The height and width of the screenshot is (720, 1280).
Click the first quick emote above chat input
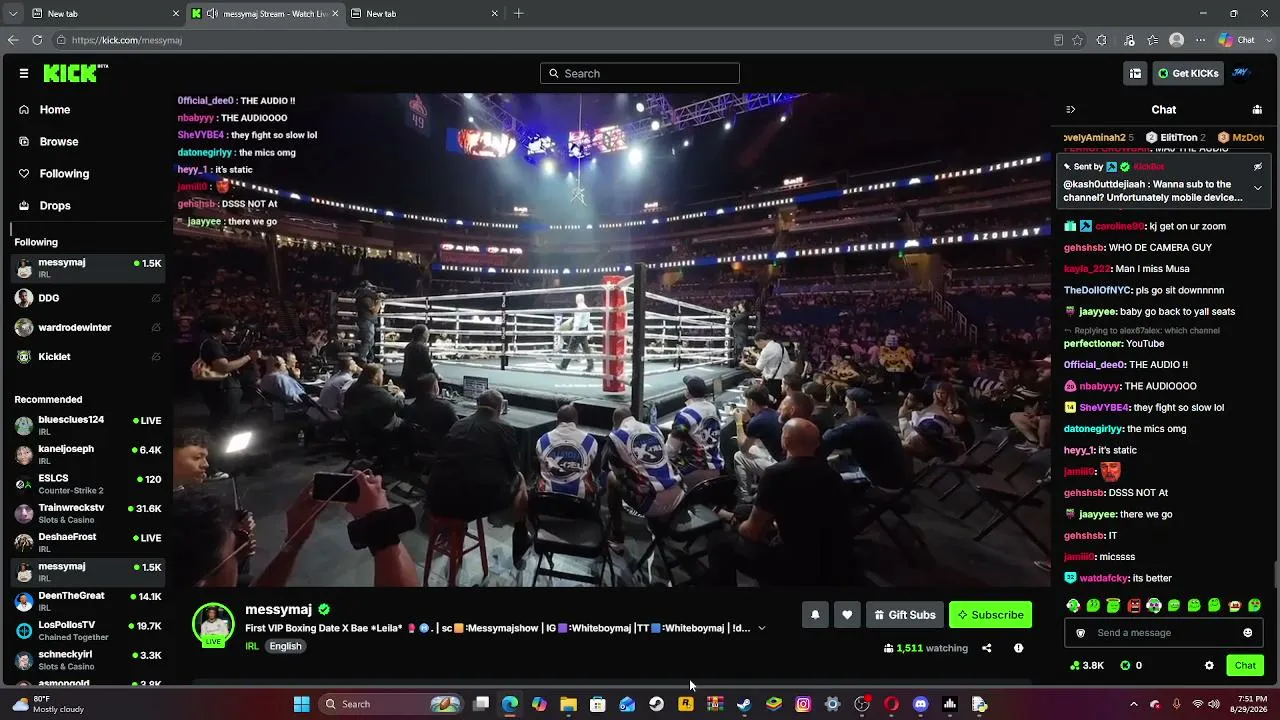coord(1073,606)
